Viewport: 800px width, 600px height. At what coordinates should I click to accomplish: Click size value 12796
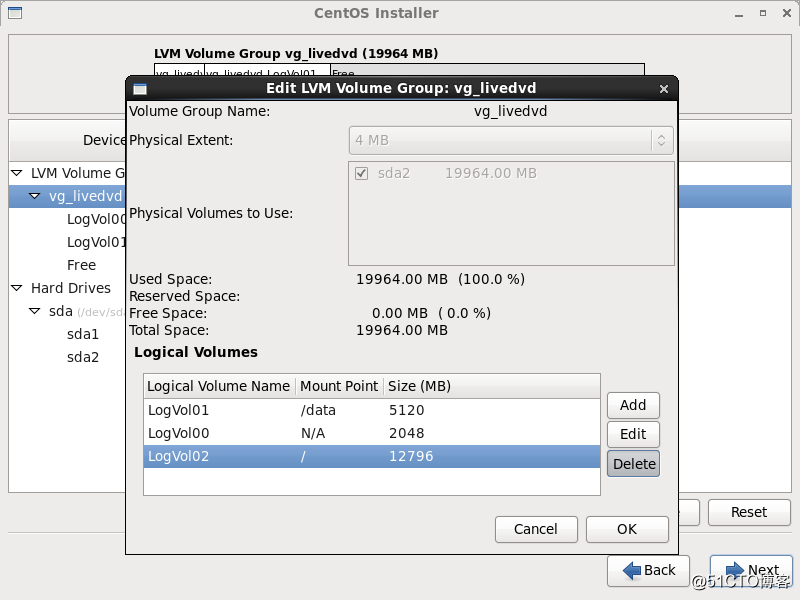411,456
